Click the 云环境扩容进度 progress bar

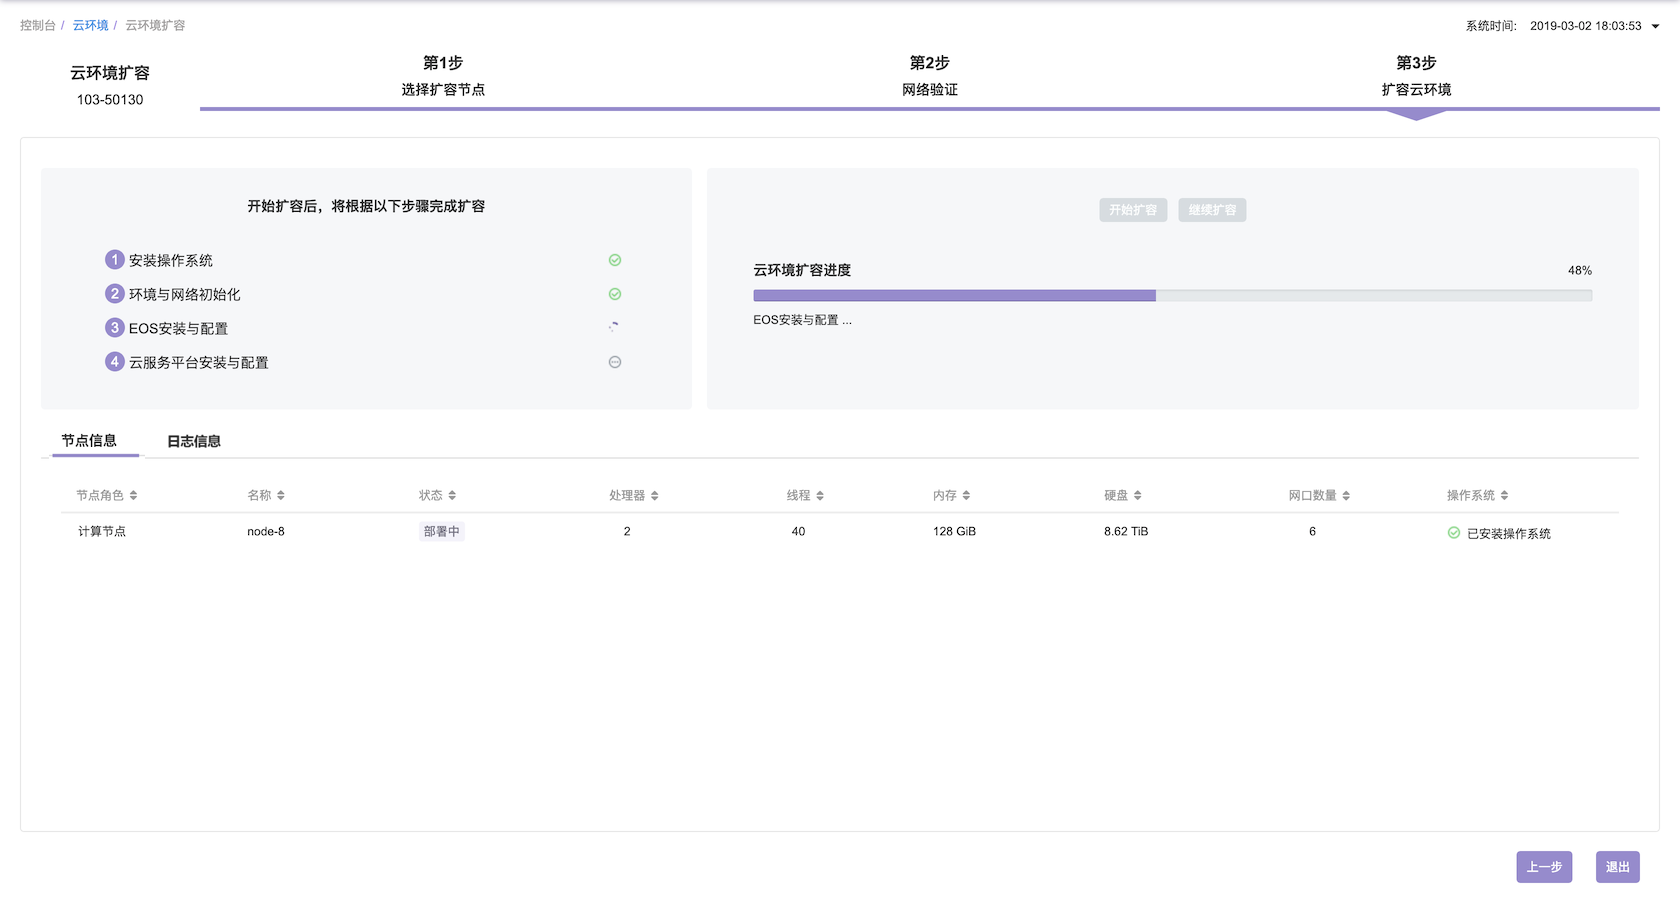point(1172,296)
